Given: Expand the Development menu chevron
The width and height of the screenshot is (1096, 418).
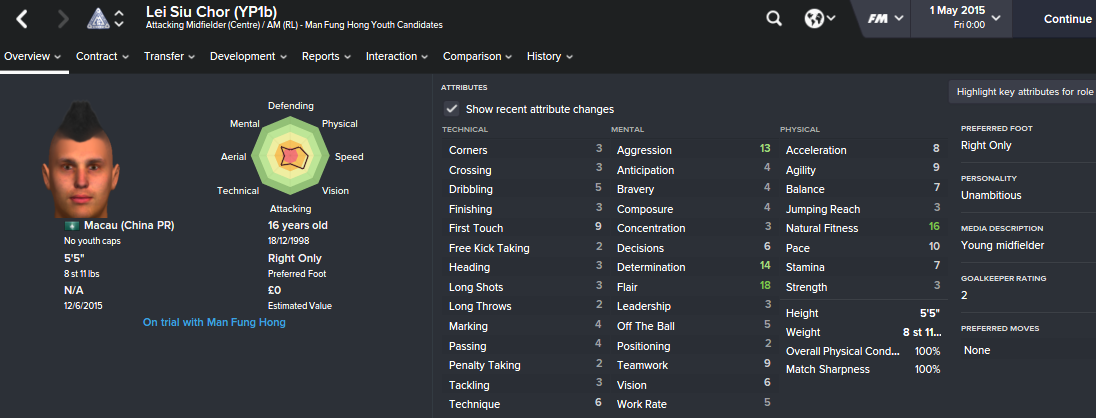Looking at the screenshot, I should coord(282,57).
